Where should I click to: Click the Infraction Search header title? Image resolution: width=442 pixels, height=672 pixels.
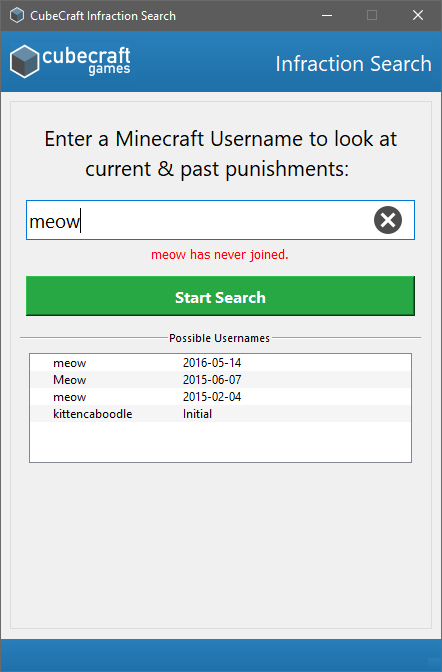(x=353, y=64)
